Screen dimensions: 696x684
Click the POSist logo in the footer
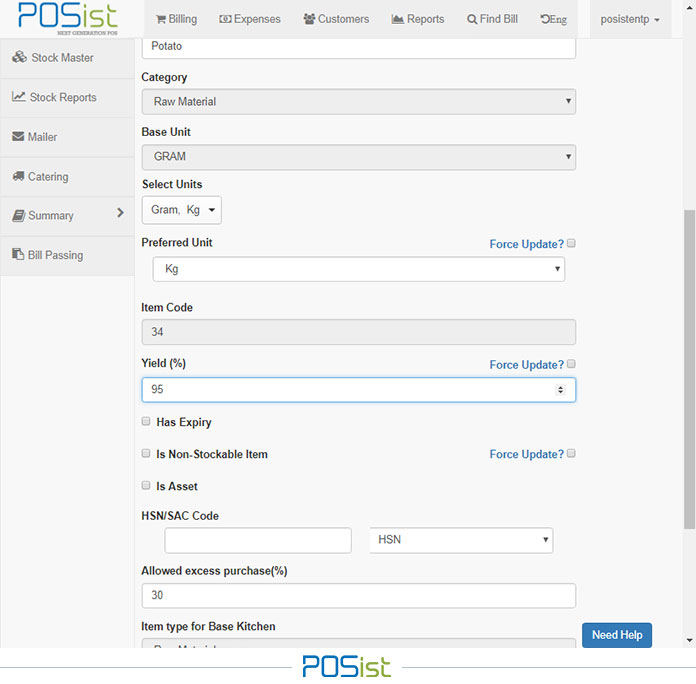point(347,666)
